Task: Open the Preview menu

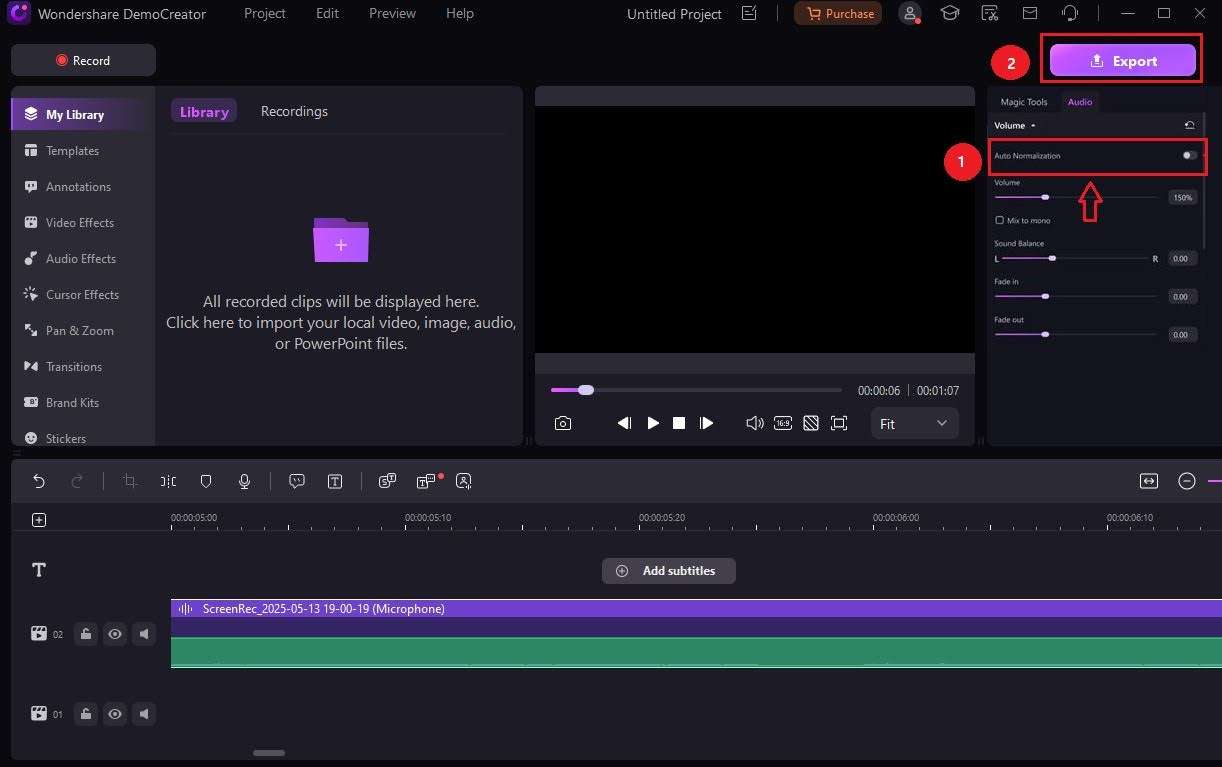Action: tap(392, 13)
